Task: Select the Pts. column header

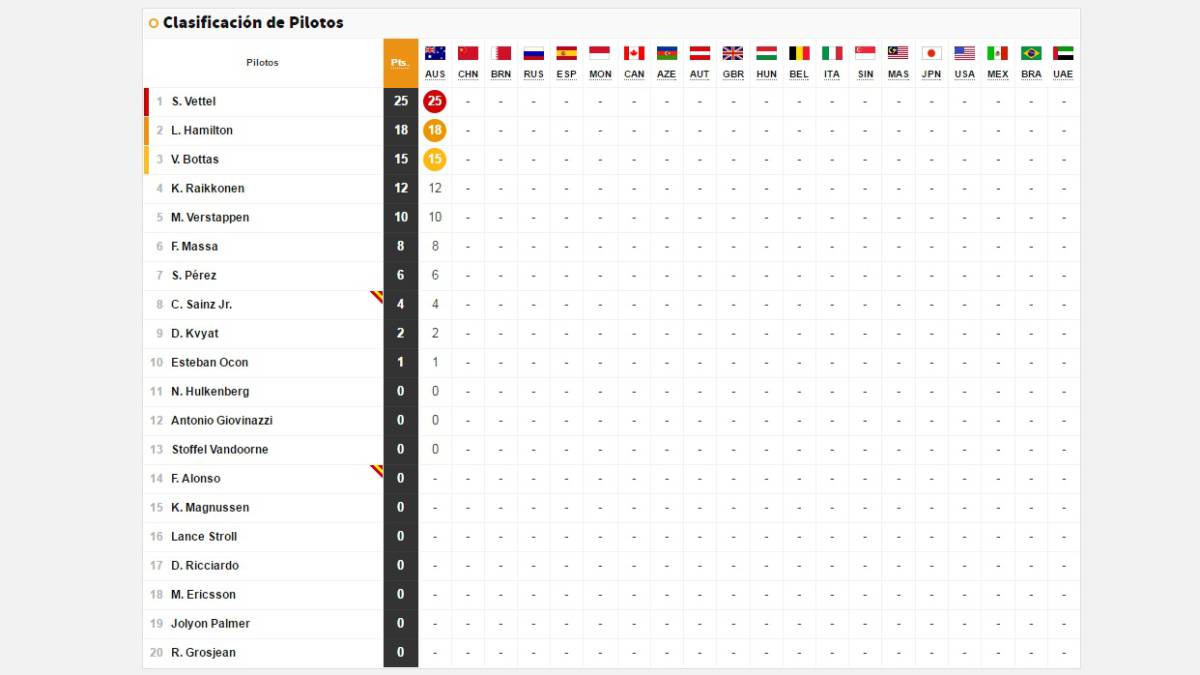Action: [x=400, y=63]
